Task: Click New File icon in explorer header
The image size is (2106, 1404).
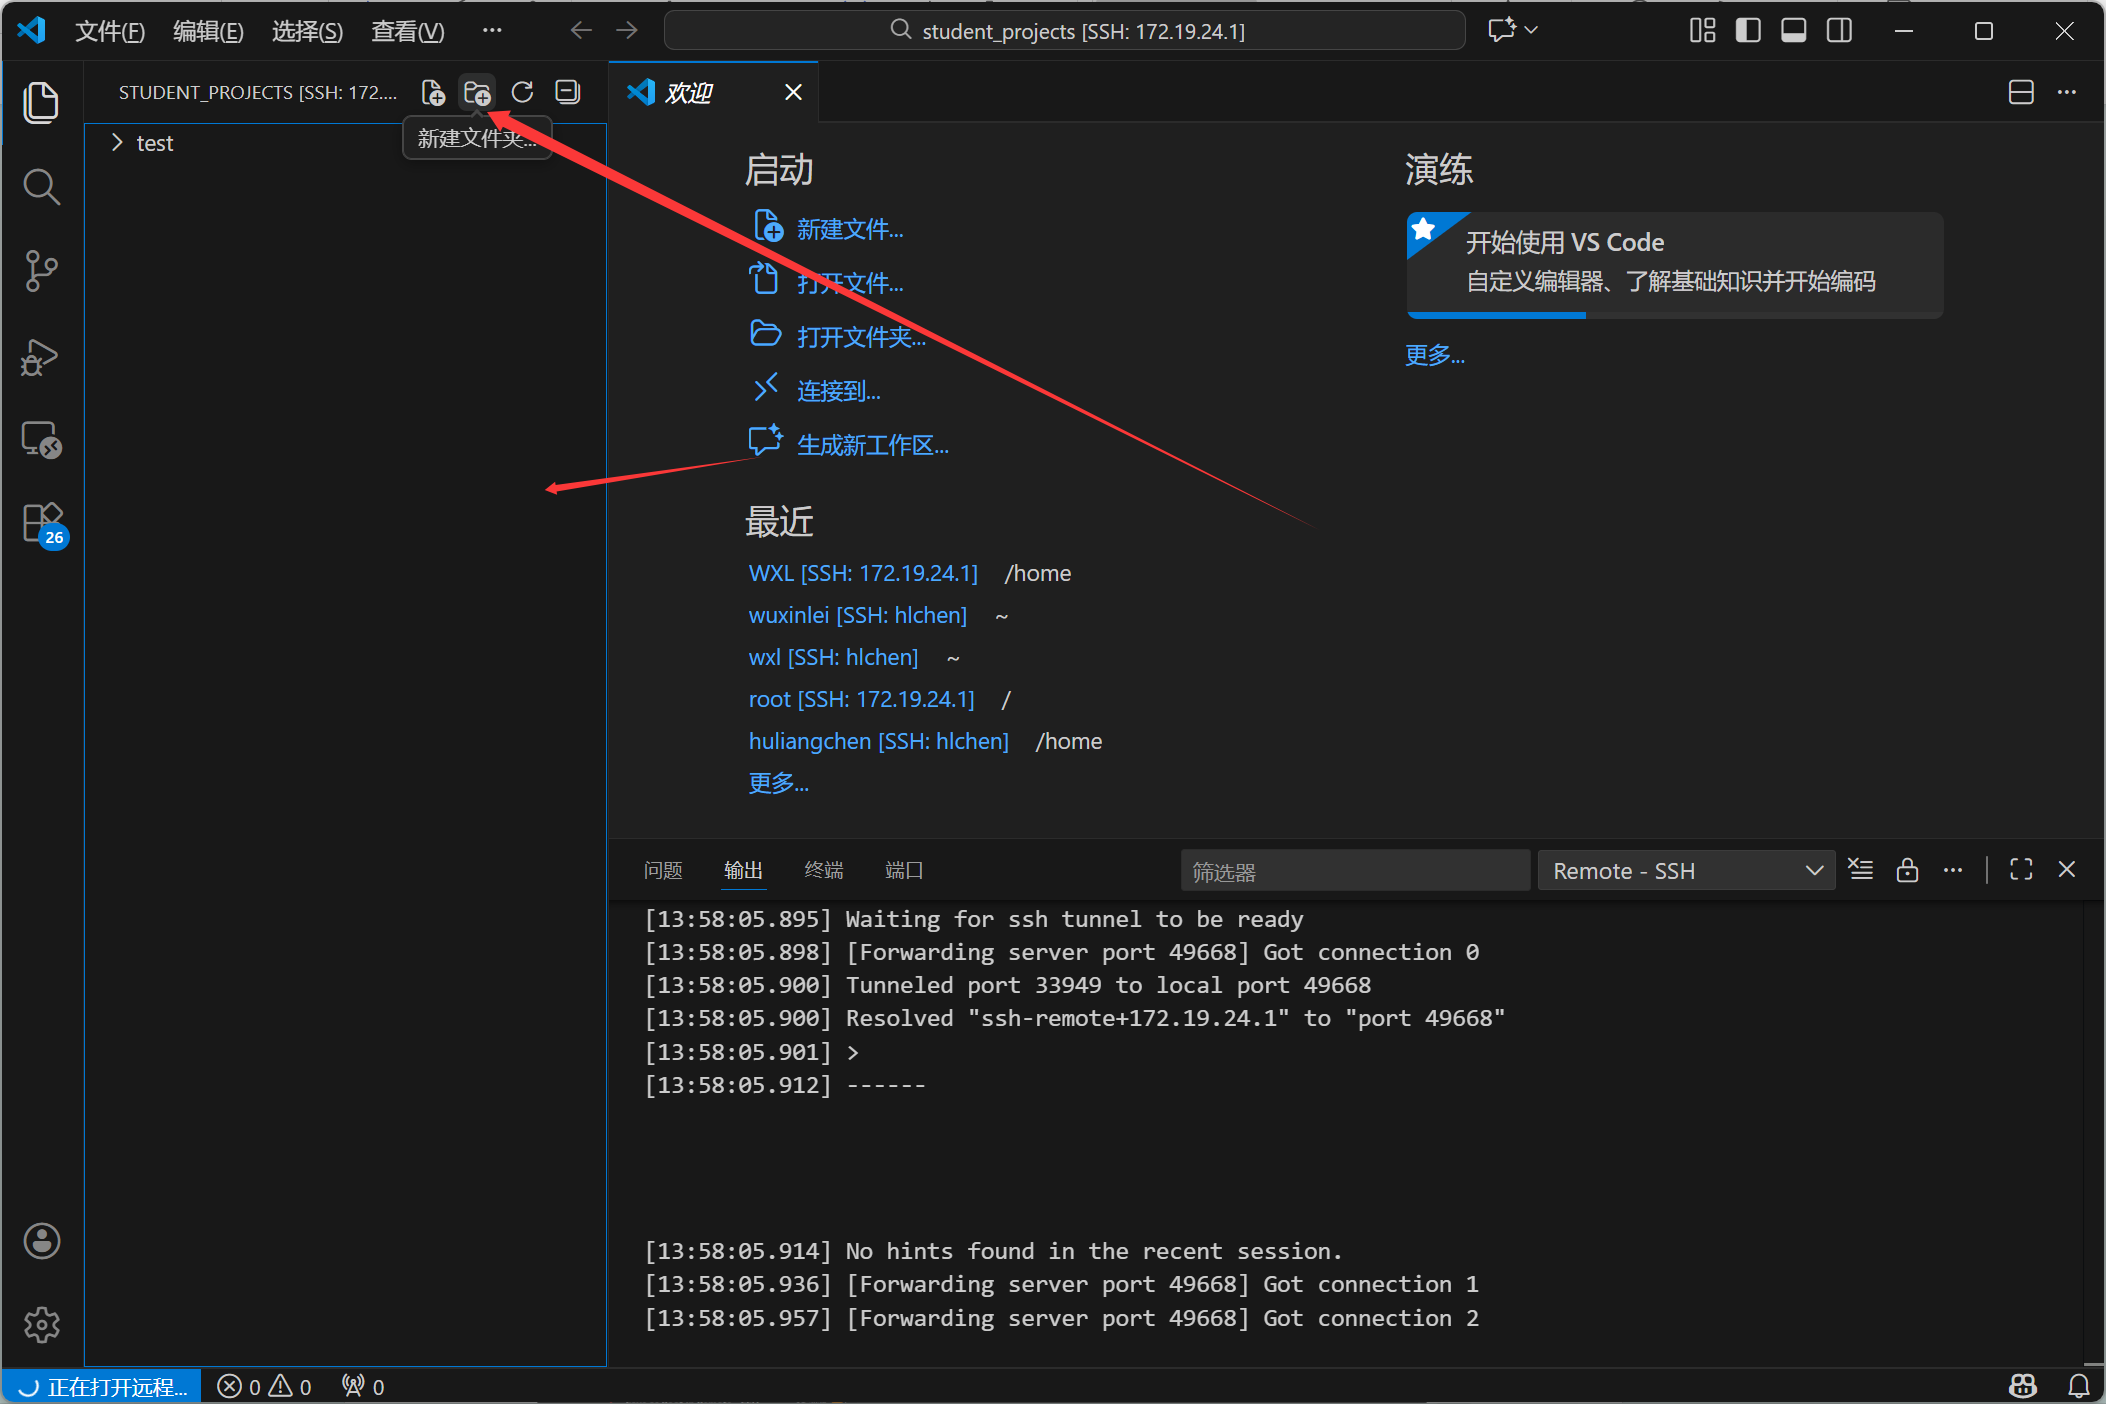Action: click(433, 93)
